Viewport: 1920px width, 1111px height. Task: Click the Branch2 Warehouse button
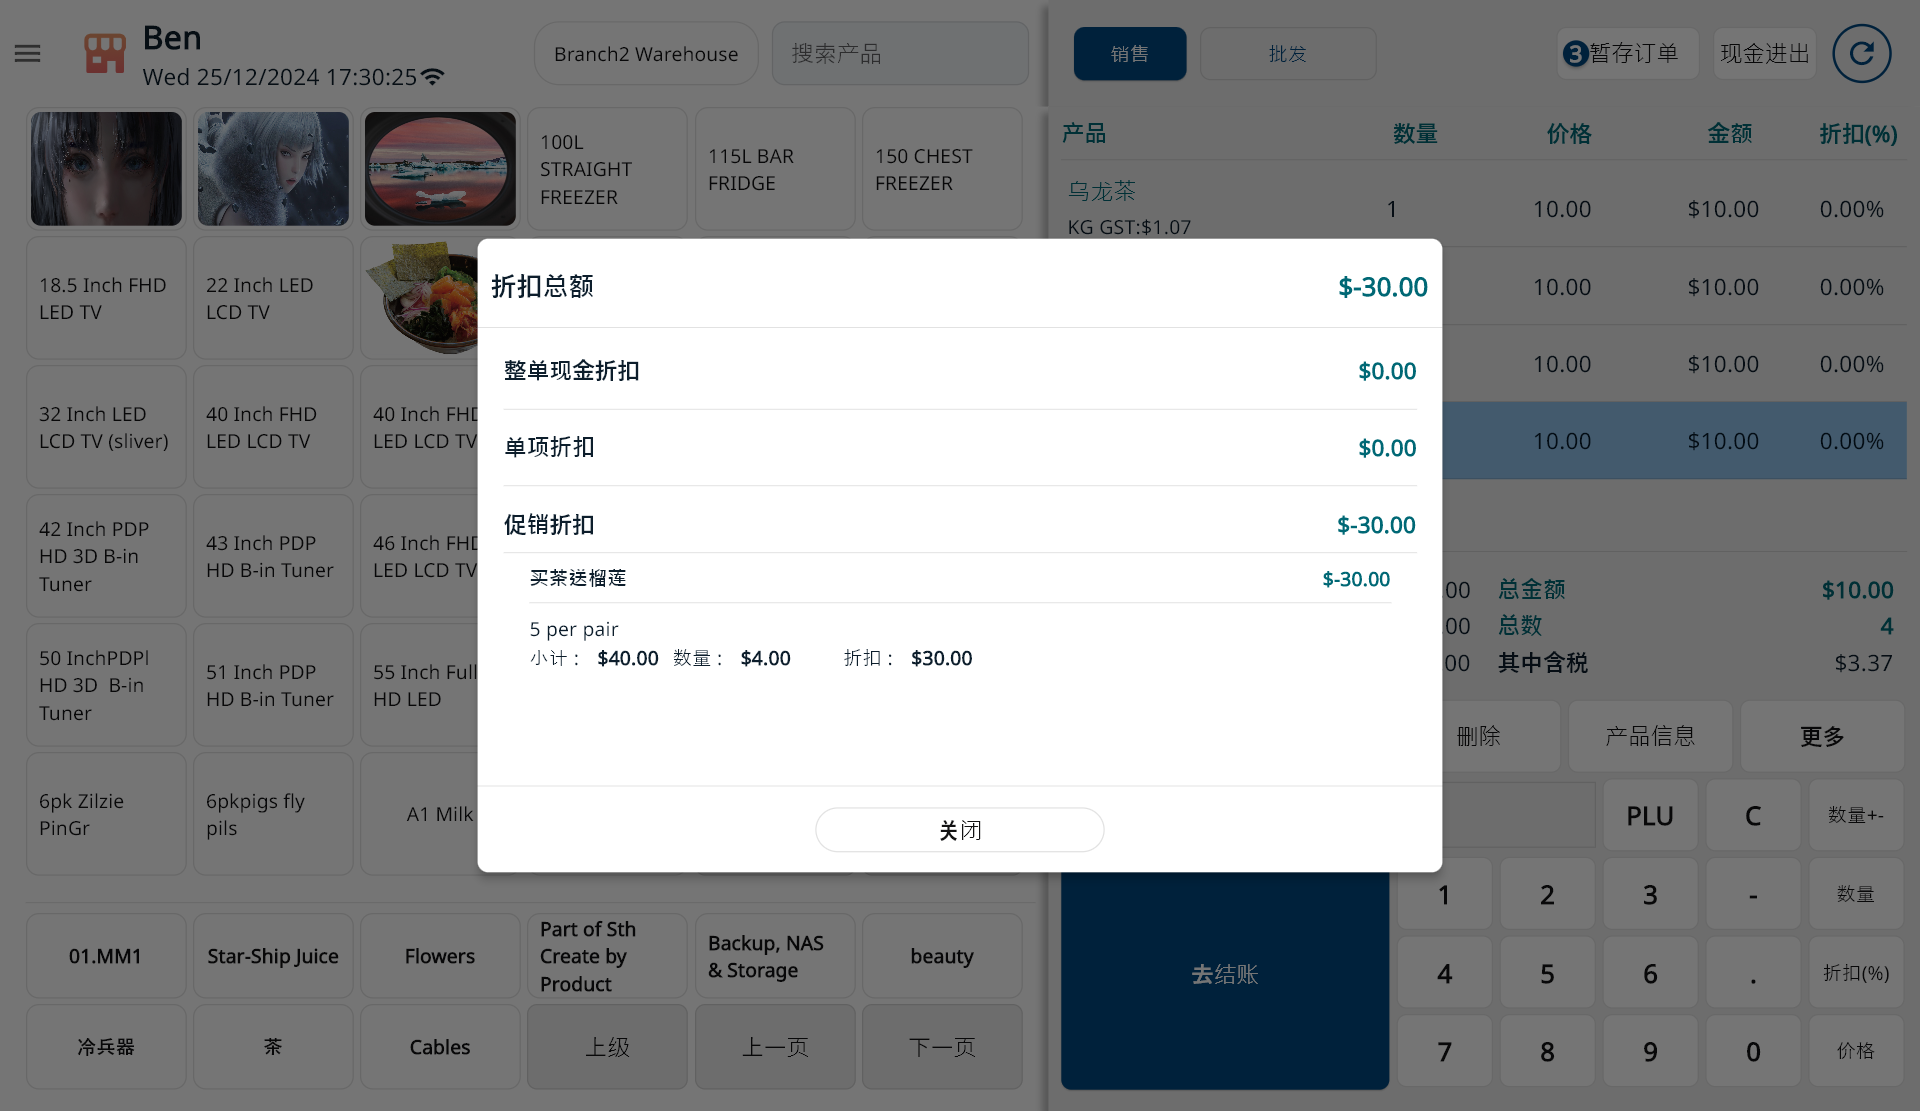pyautogui.click(x=646, y=54)
